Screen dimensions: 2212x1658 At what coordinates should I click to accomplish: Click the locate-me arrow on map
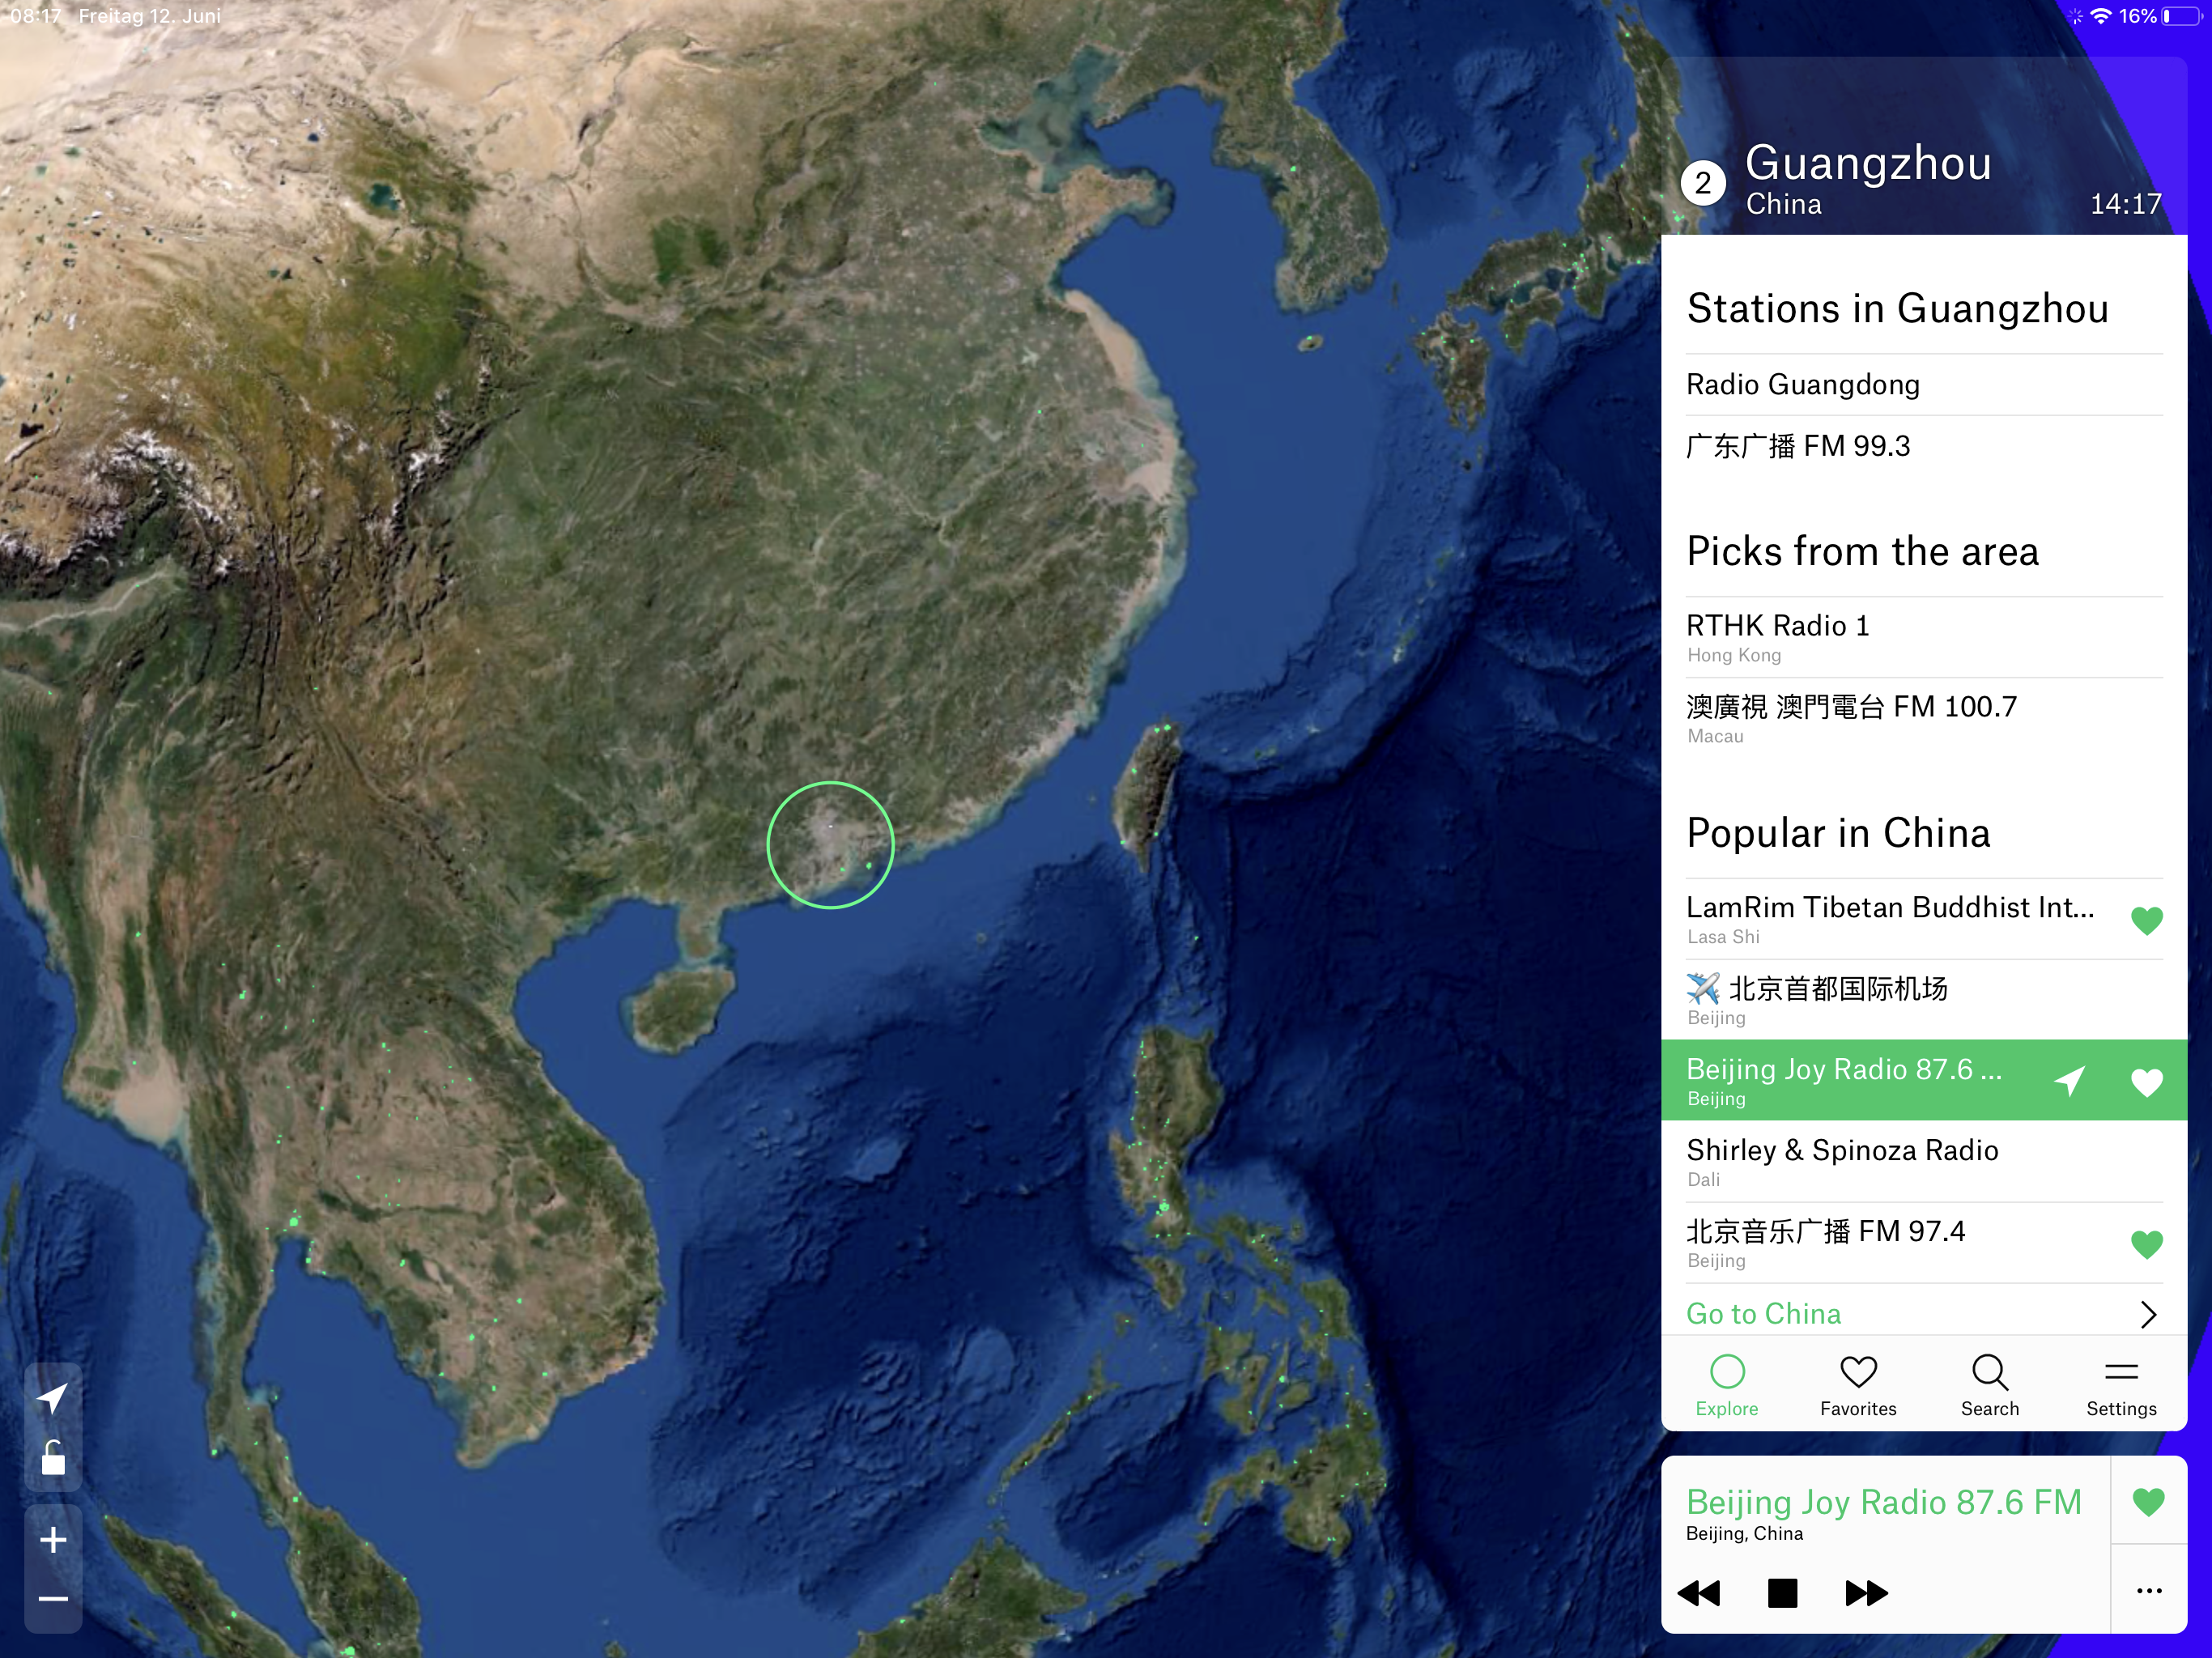53,1397
